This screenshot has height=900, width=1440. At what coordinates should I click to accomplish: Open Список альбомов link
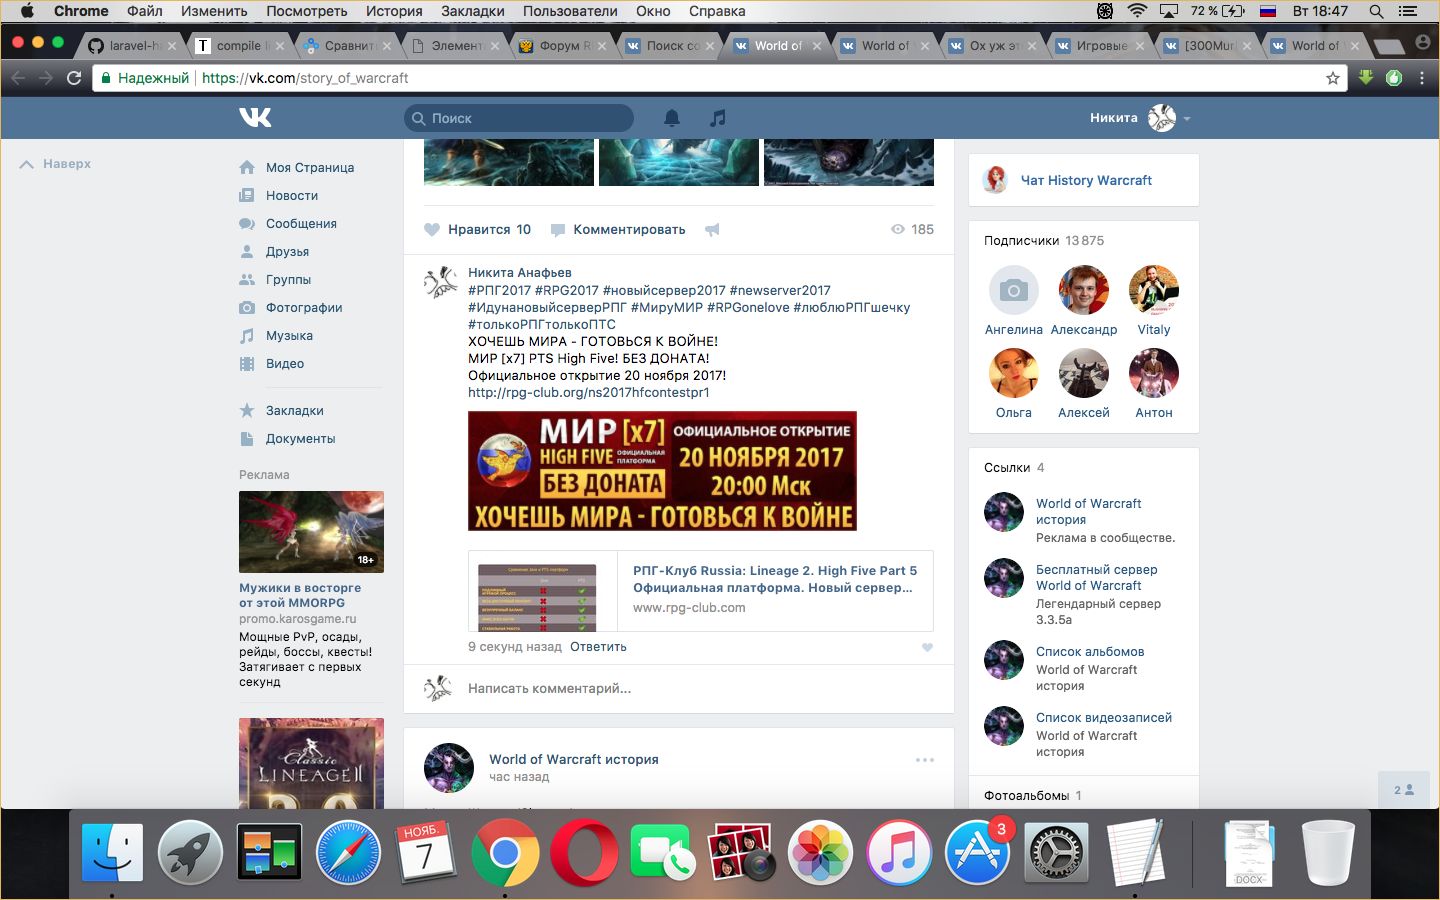pyautogui.click(x=1090, y=652)
